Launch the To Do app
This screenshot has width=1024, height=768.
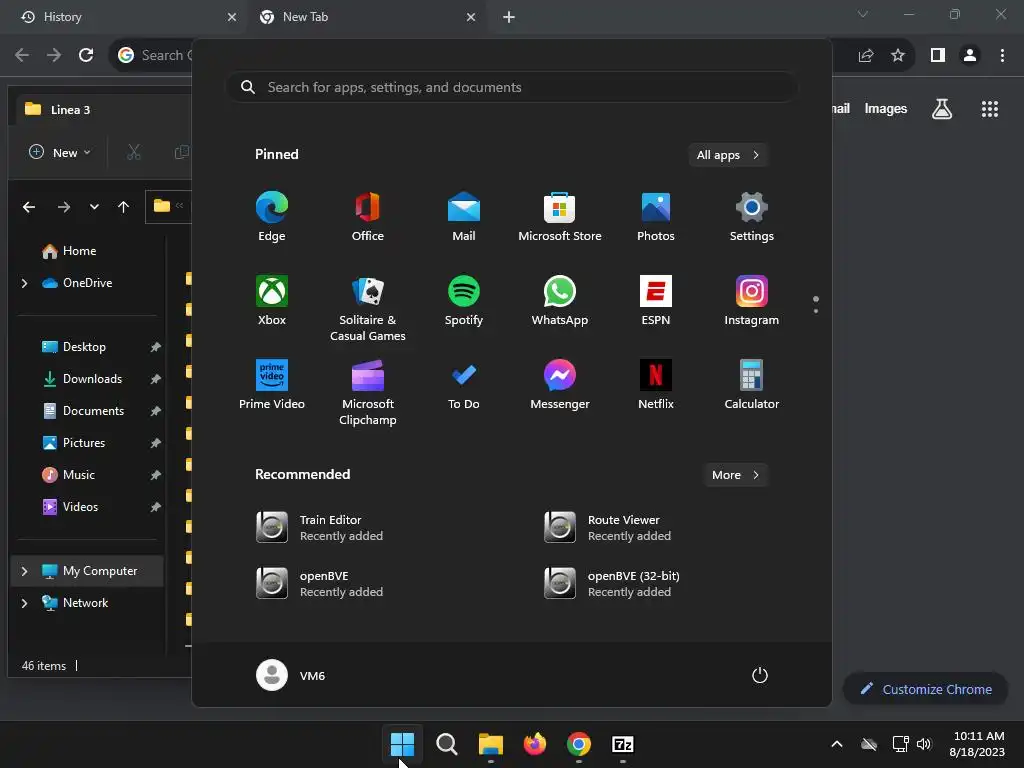click(464, 385)
